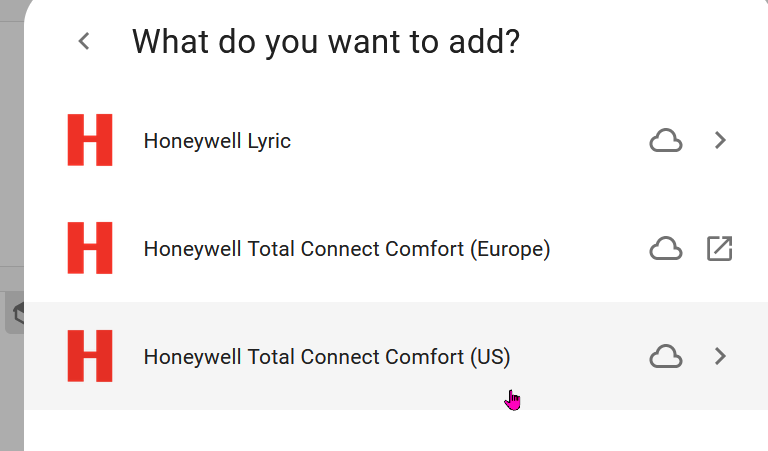Select the Honeywell Lyric label
768x451 pixels.
(x=217, y=141)
